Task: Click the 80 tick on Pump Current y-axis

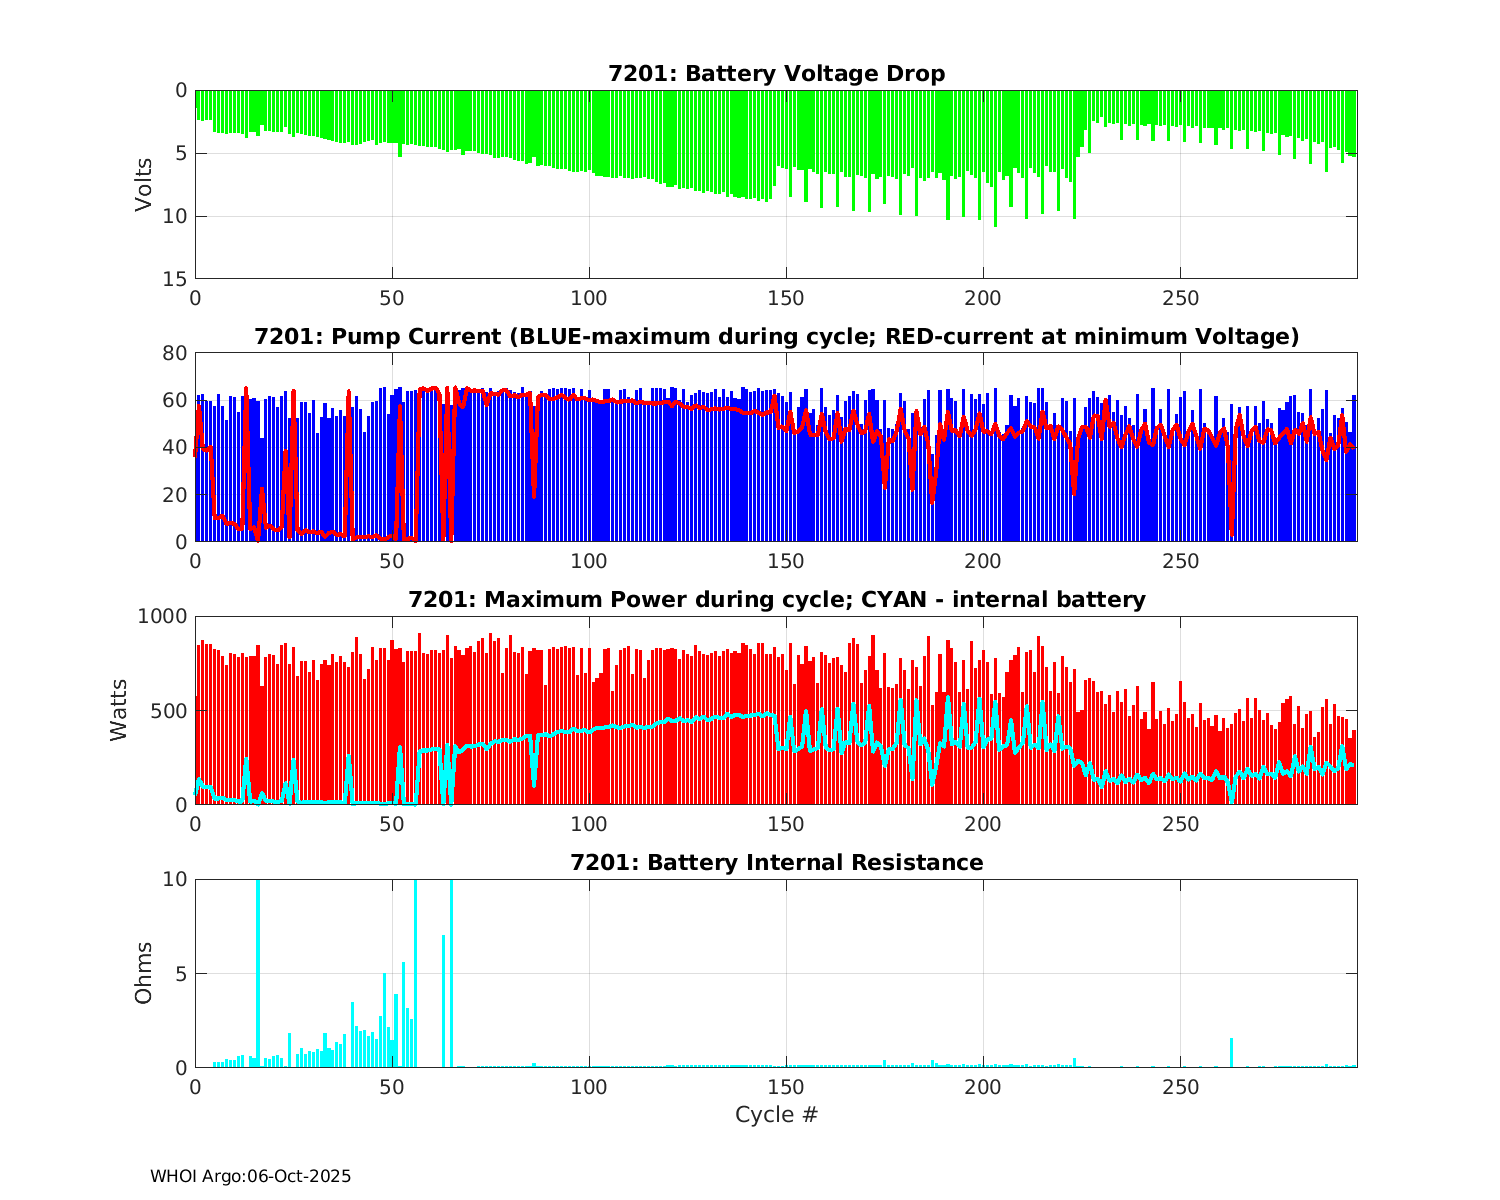Action: click(177, 353)
